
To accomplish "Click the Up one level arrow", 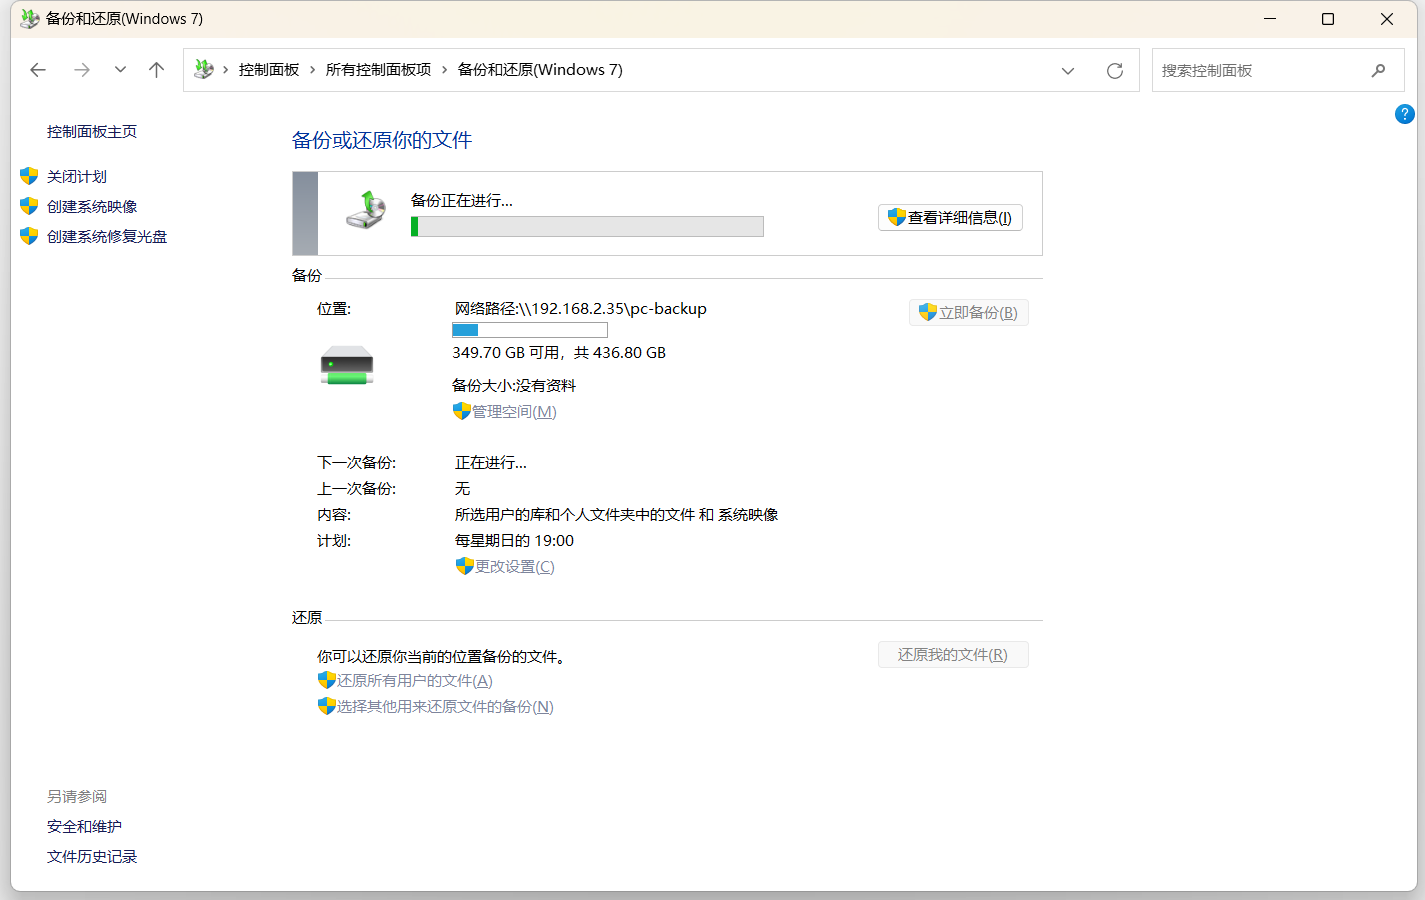I will (x=156, y=70).
